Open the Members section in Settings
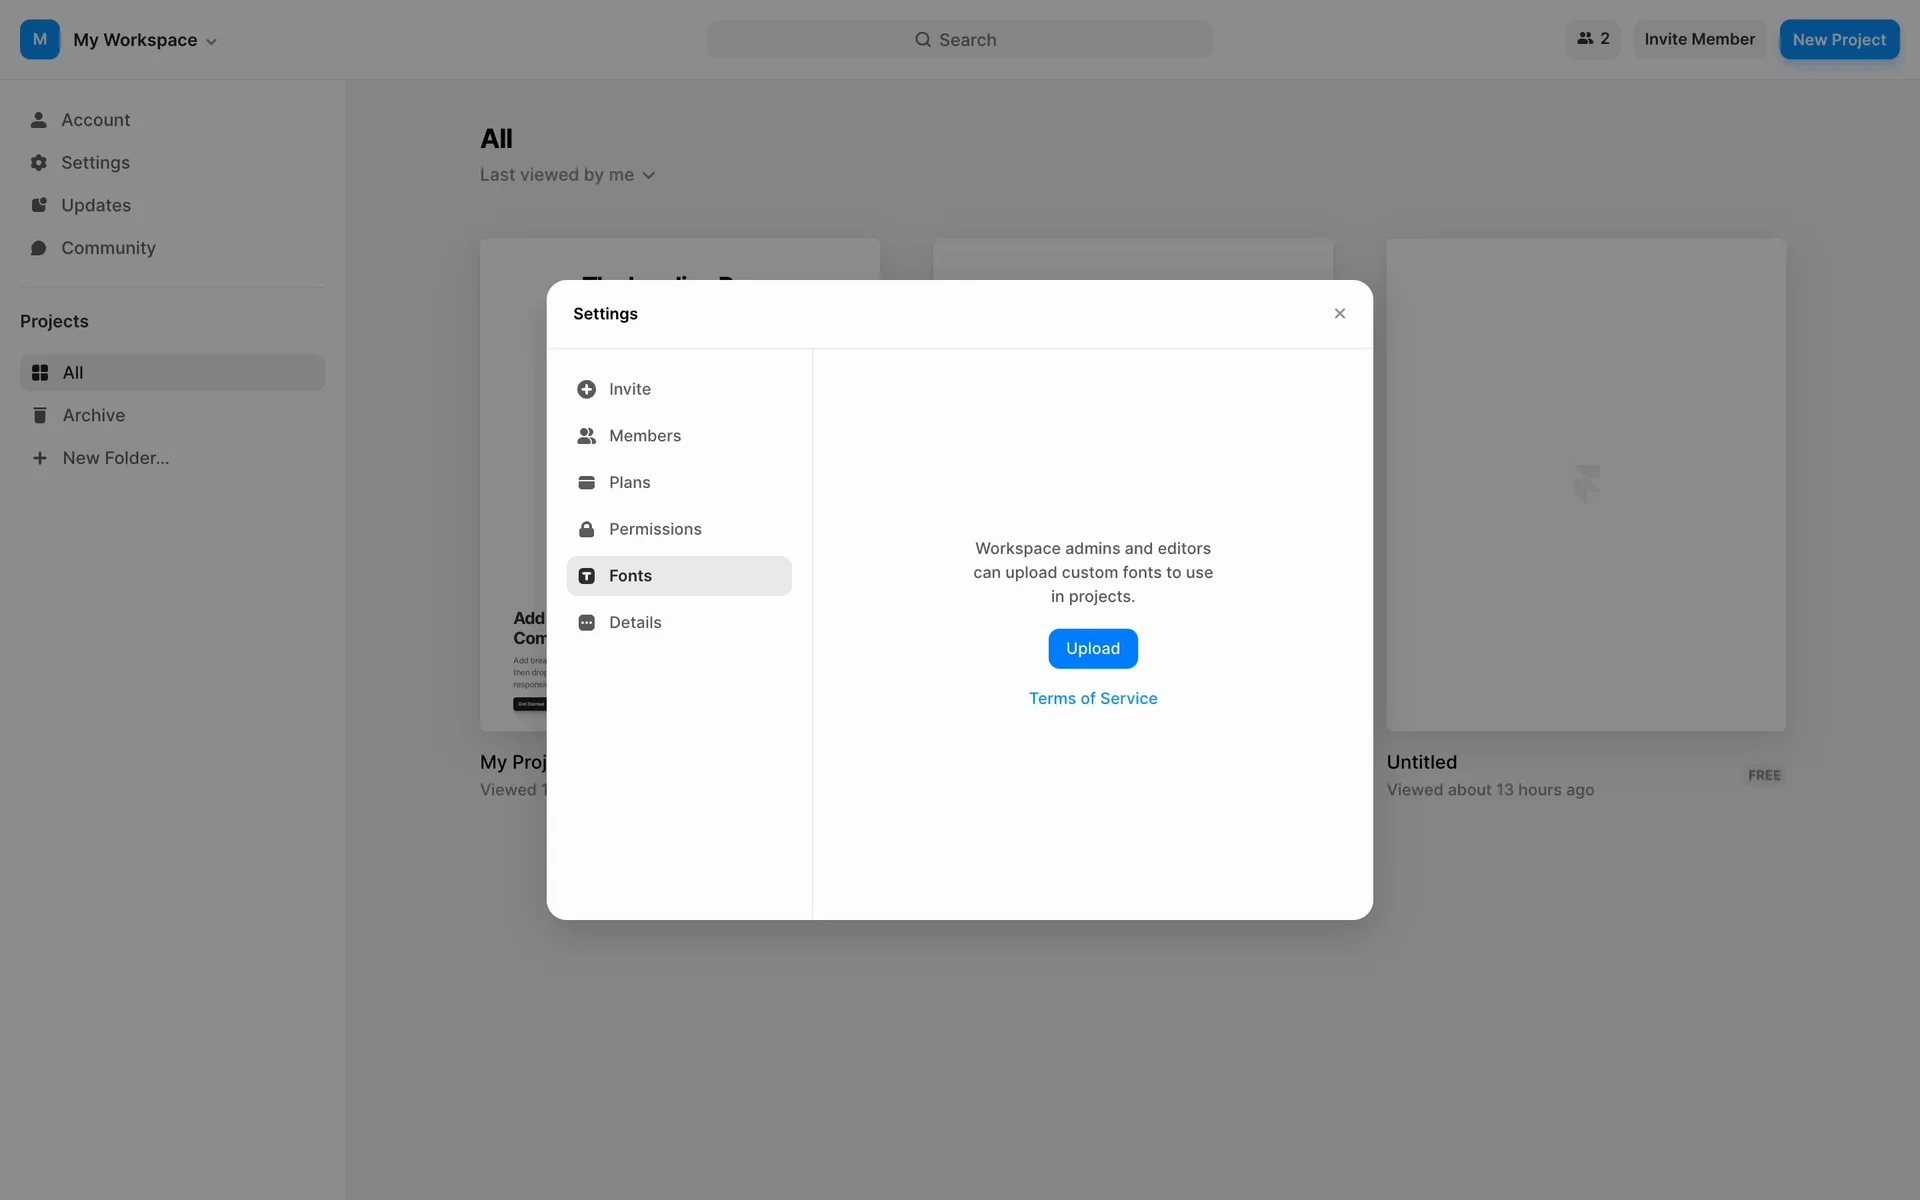 coord(644,436)
